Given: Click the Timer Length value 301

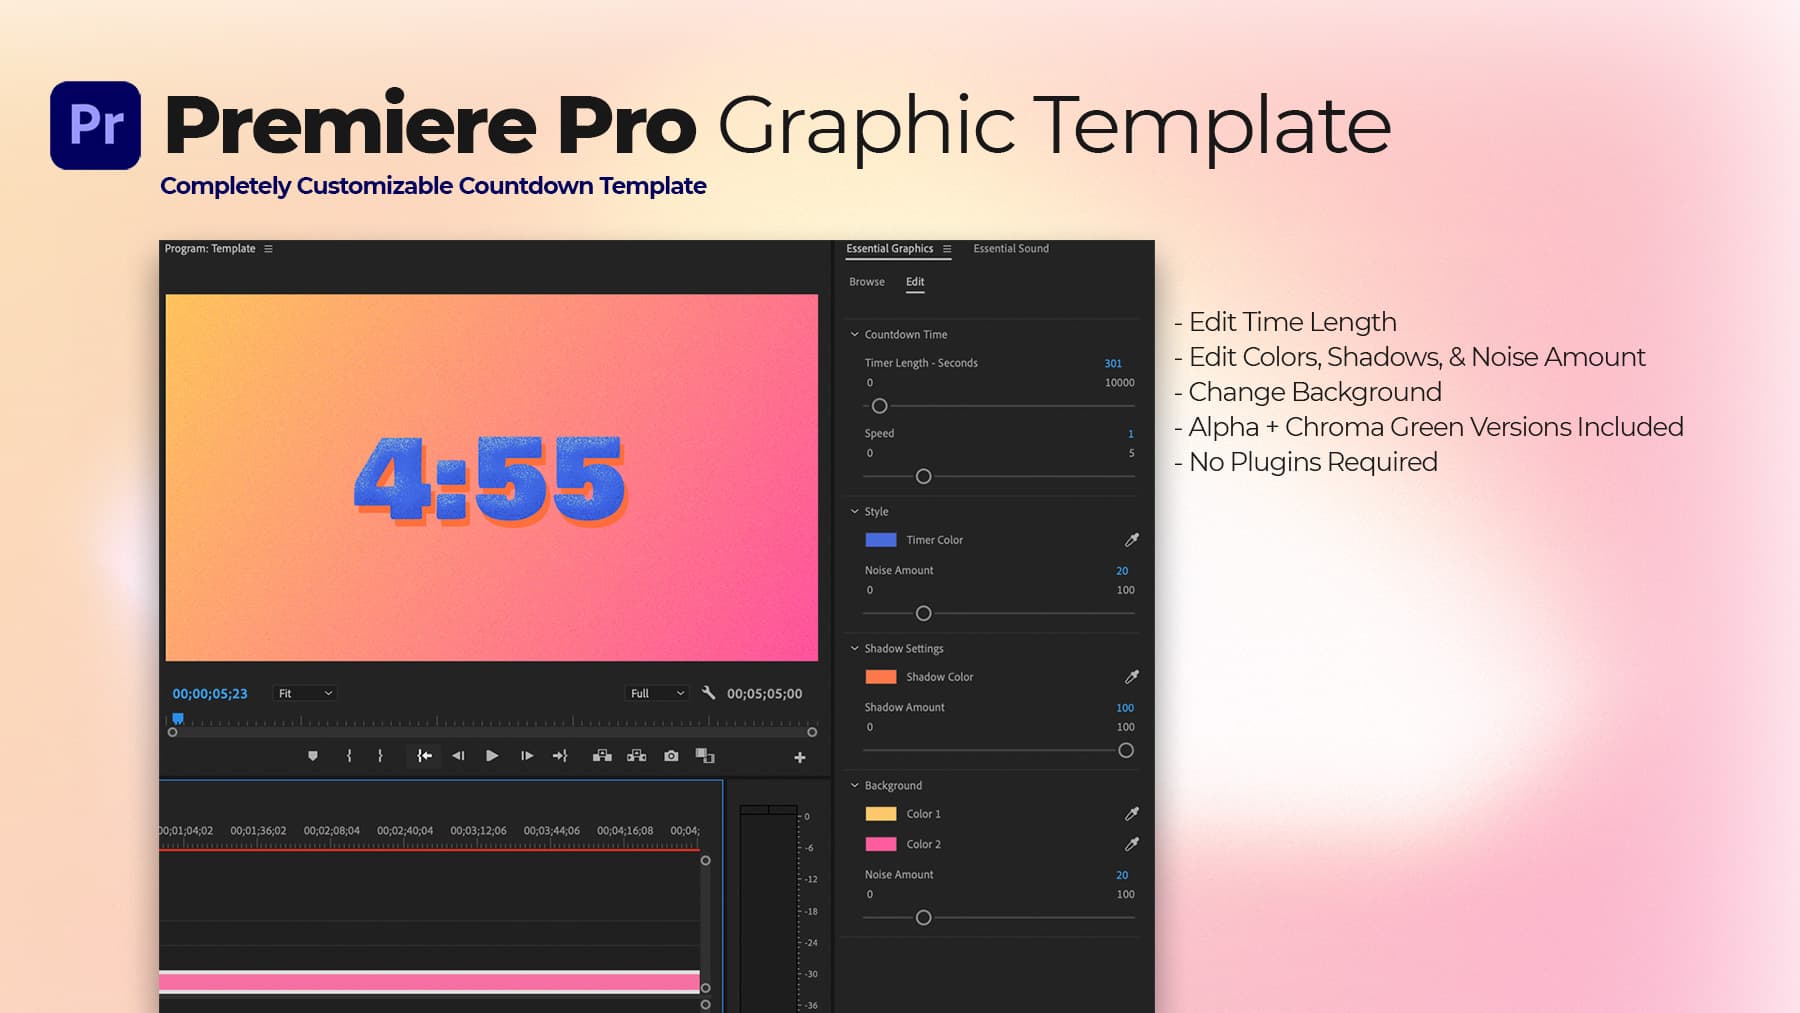Looking at the screenshot, I should click(1113, 364).
